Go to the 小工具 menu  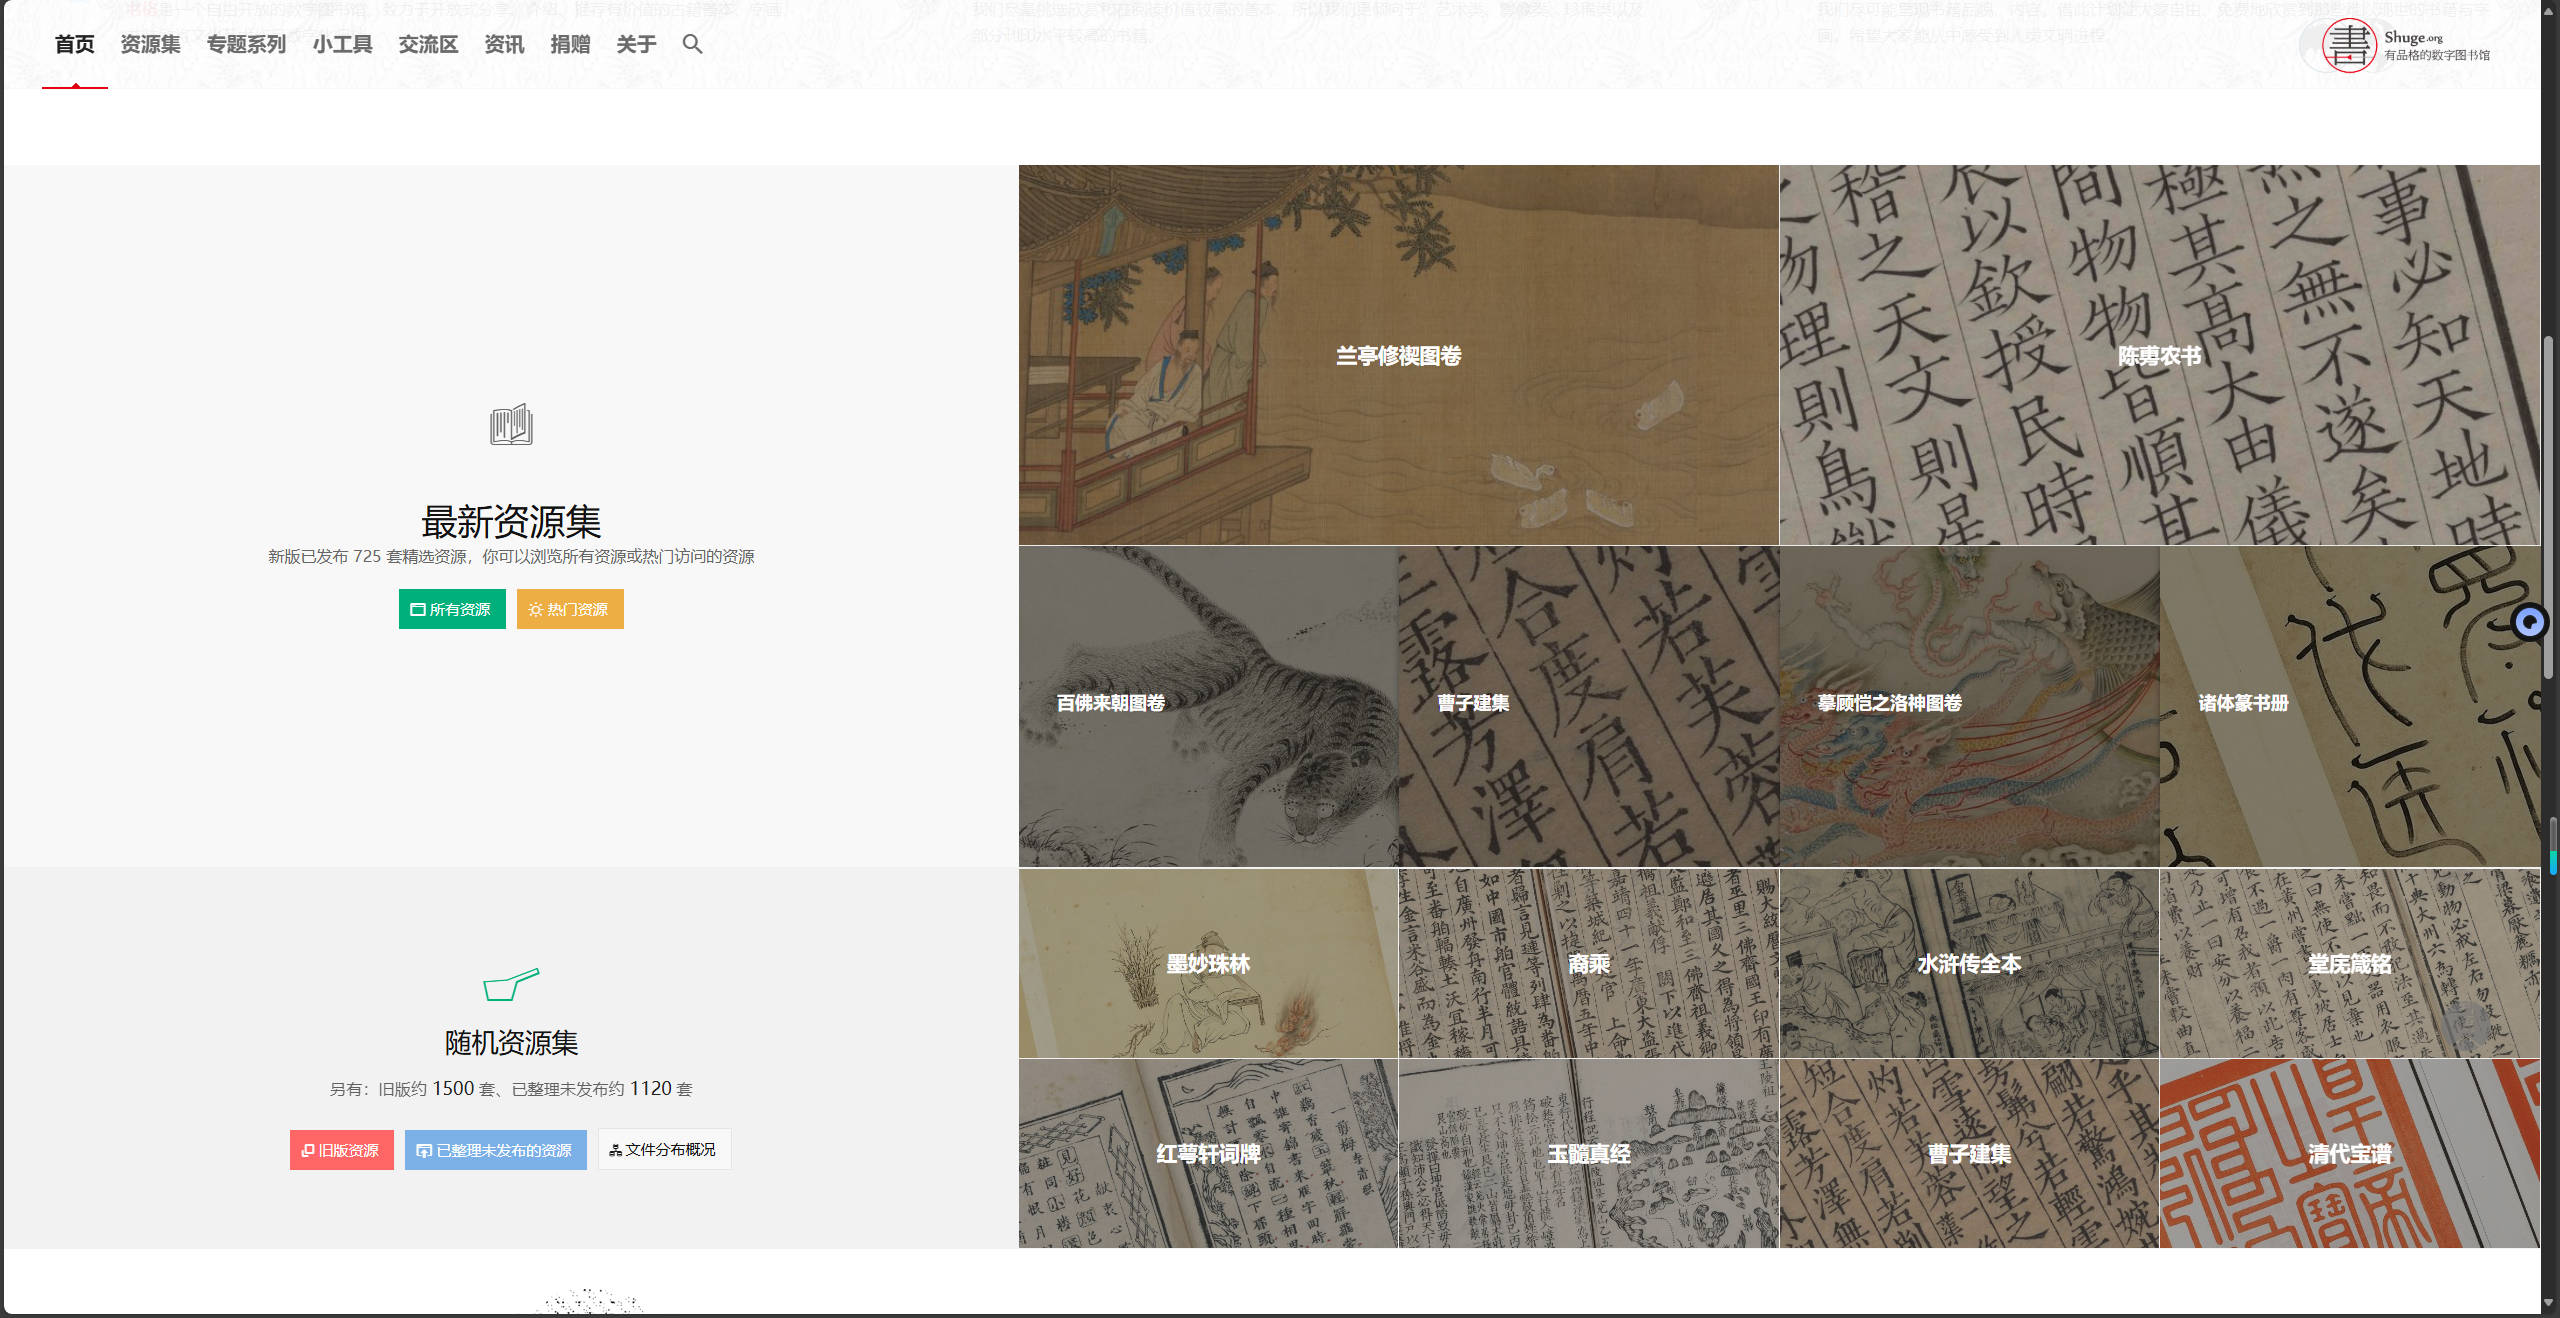342,44
